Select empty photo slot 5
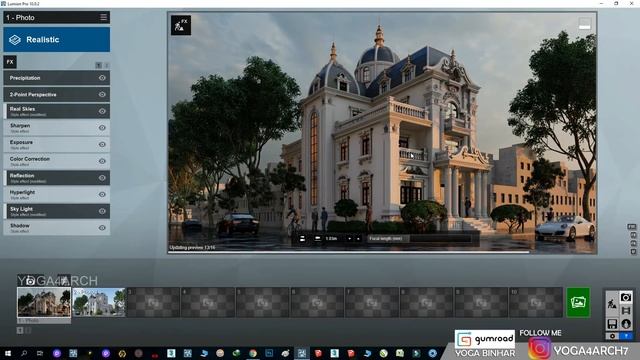Image resolution: width=640 pixels, height=360 pixels. (262, 302)
